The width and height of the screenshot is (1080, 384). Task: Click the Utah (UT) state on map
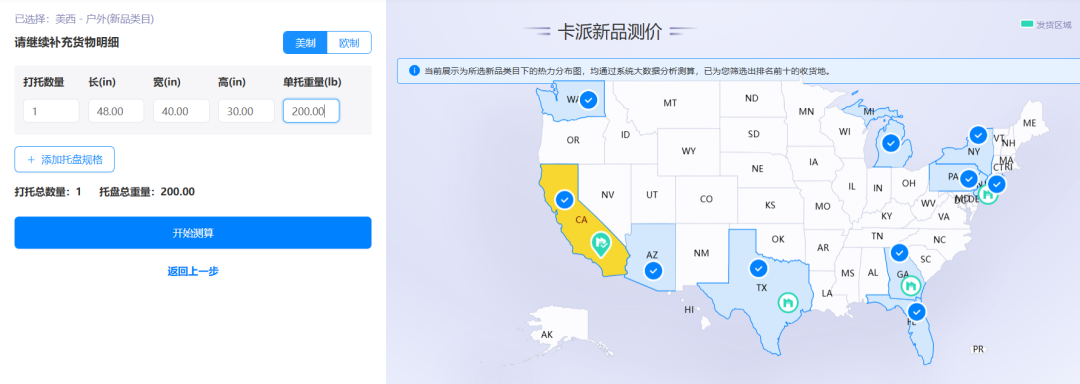(x=652, y=195)
